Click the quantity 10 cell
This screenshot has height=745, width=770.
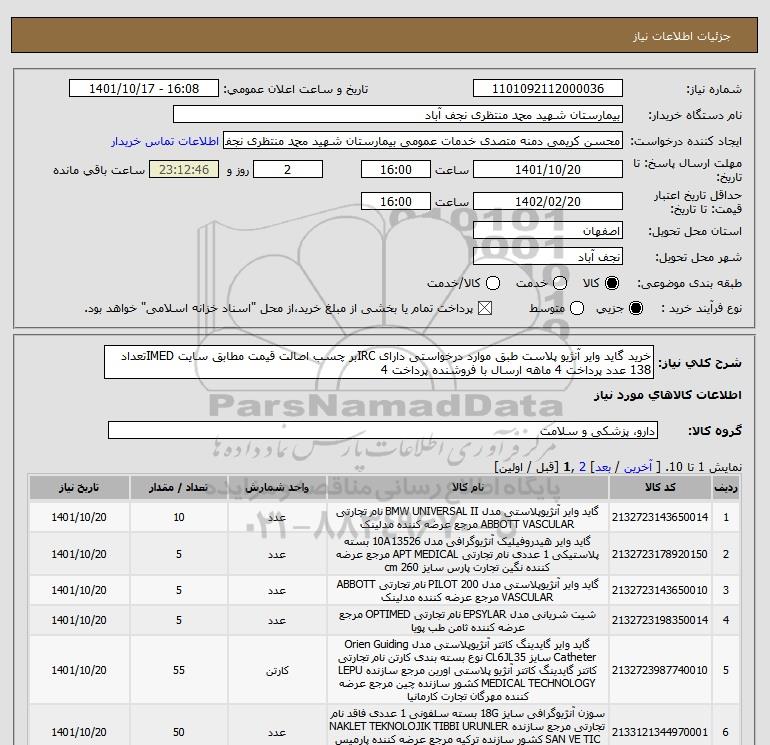point(179,517)
